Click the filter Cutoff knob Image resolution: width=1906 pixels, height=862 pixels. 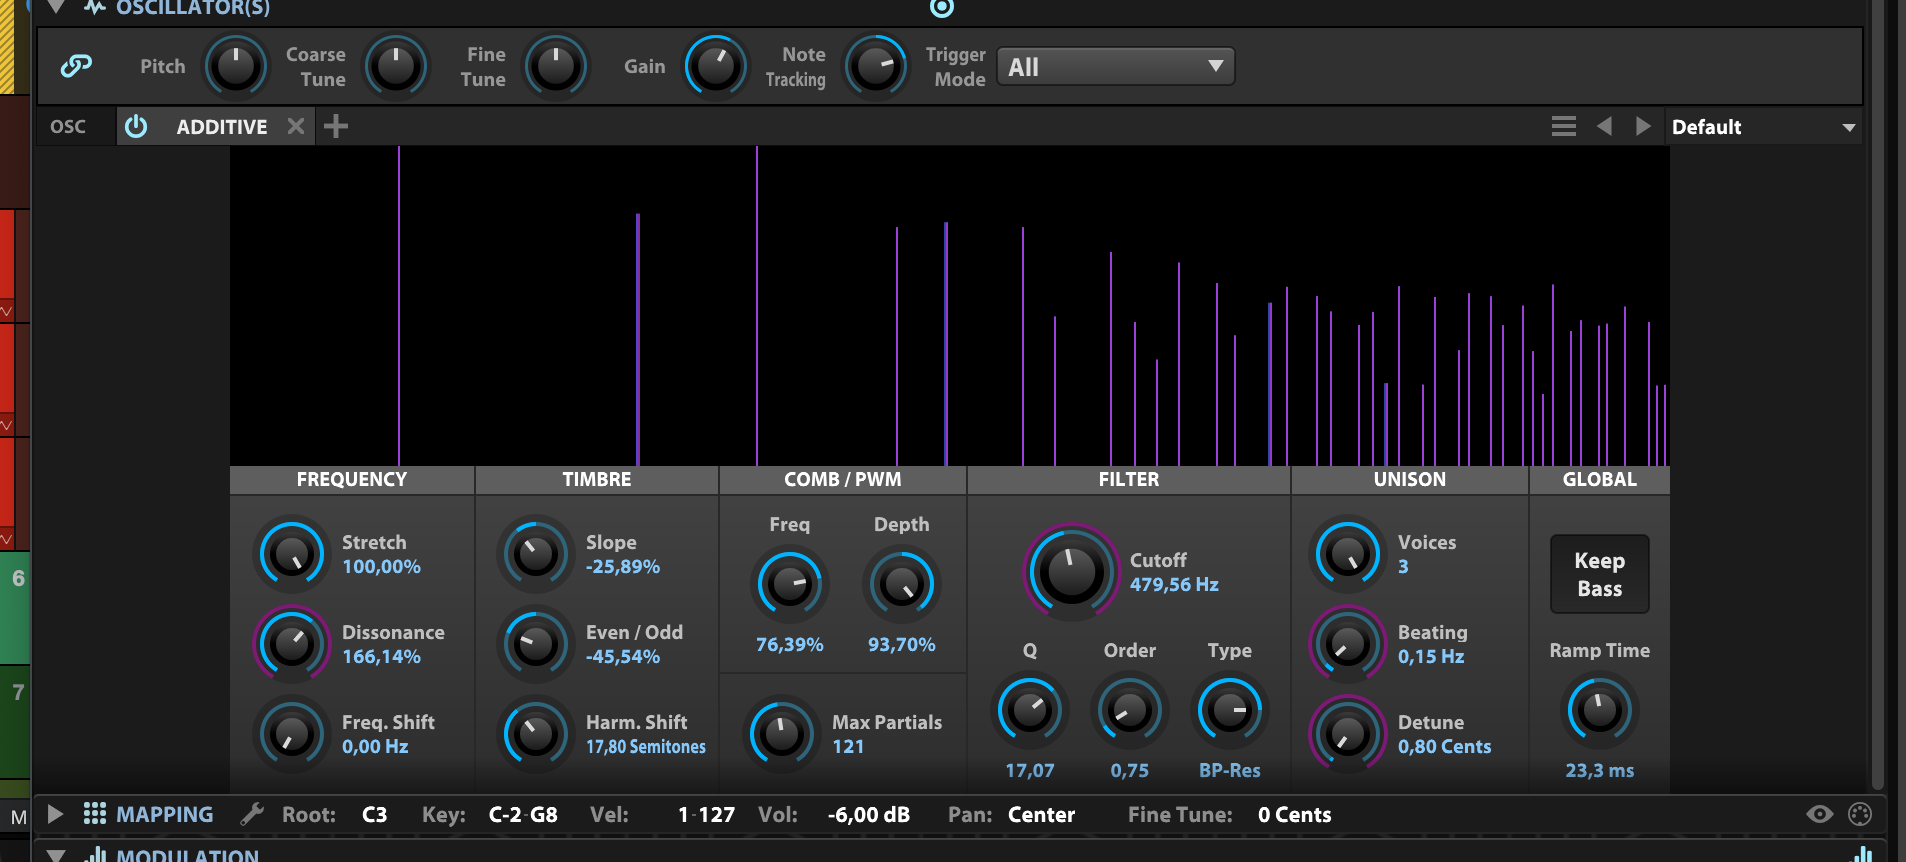coord(1070,572)
